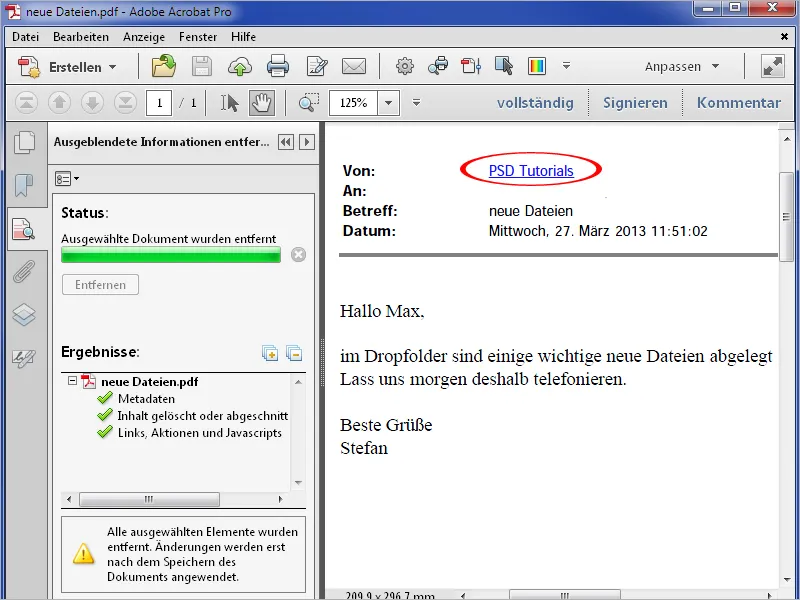Toggle Metadaten checkmark in results
This screenshot has width=800, height=600.
point(105,398)
